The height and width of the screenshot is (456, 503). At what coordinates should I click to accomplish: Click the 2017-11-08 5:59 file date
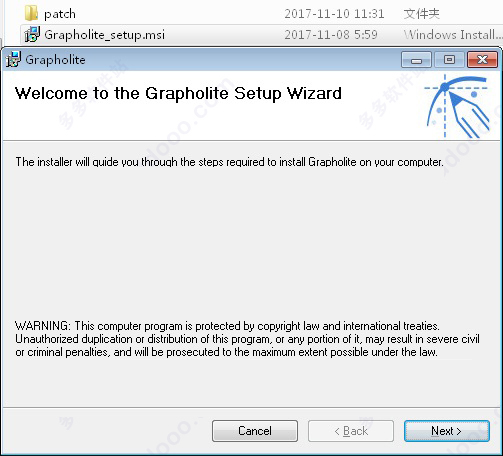[331, 35]
